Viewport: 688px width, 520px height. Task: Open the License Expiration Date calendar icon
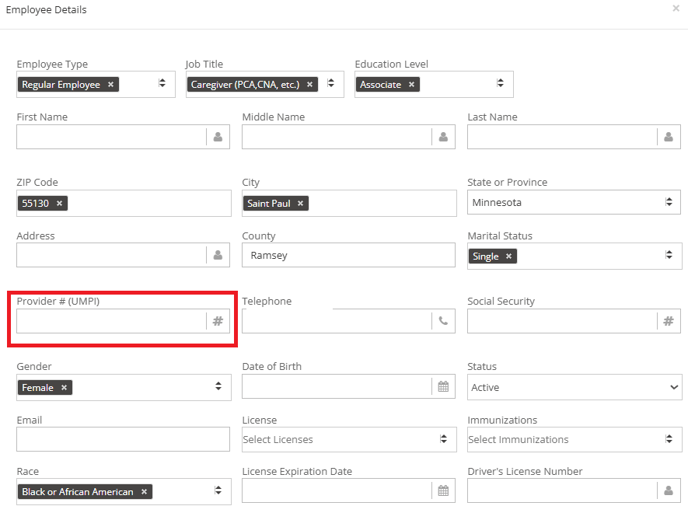click(x=443, y=490)
